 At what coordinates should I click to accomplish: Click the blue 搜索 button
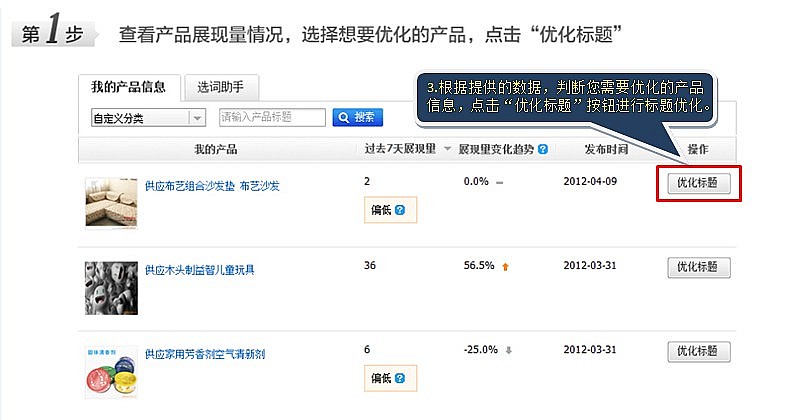(x=358, y=117)
